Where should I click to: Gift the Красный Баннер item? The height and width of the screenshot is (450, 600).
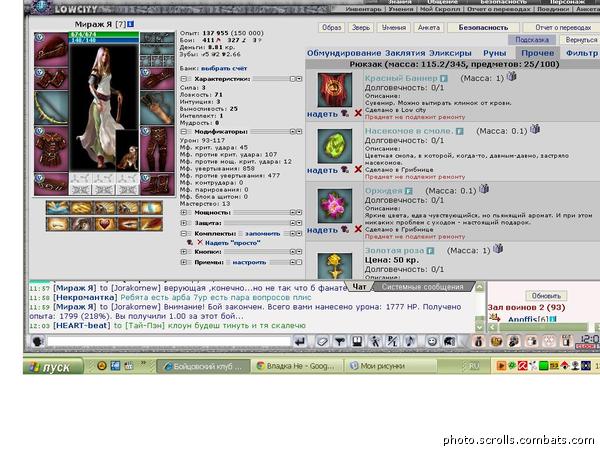tap(512, 77)
